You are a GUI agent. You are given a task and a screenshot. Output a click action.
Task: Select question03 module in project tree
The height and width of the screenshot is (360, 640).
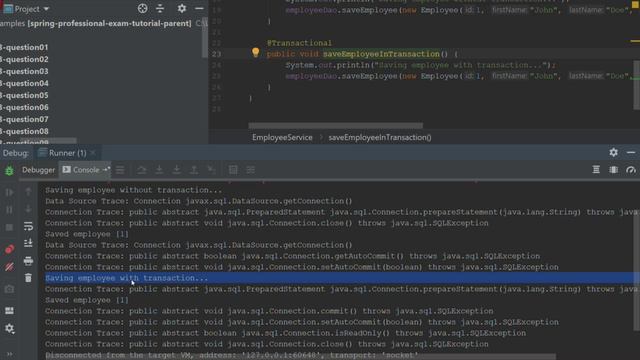24,71
